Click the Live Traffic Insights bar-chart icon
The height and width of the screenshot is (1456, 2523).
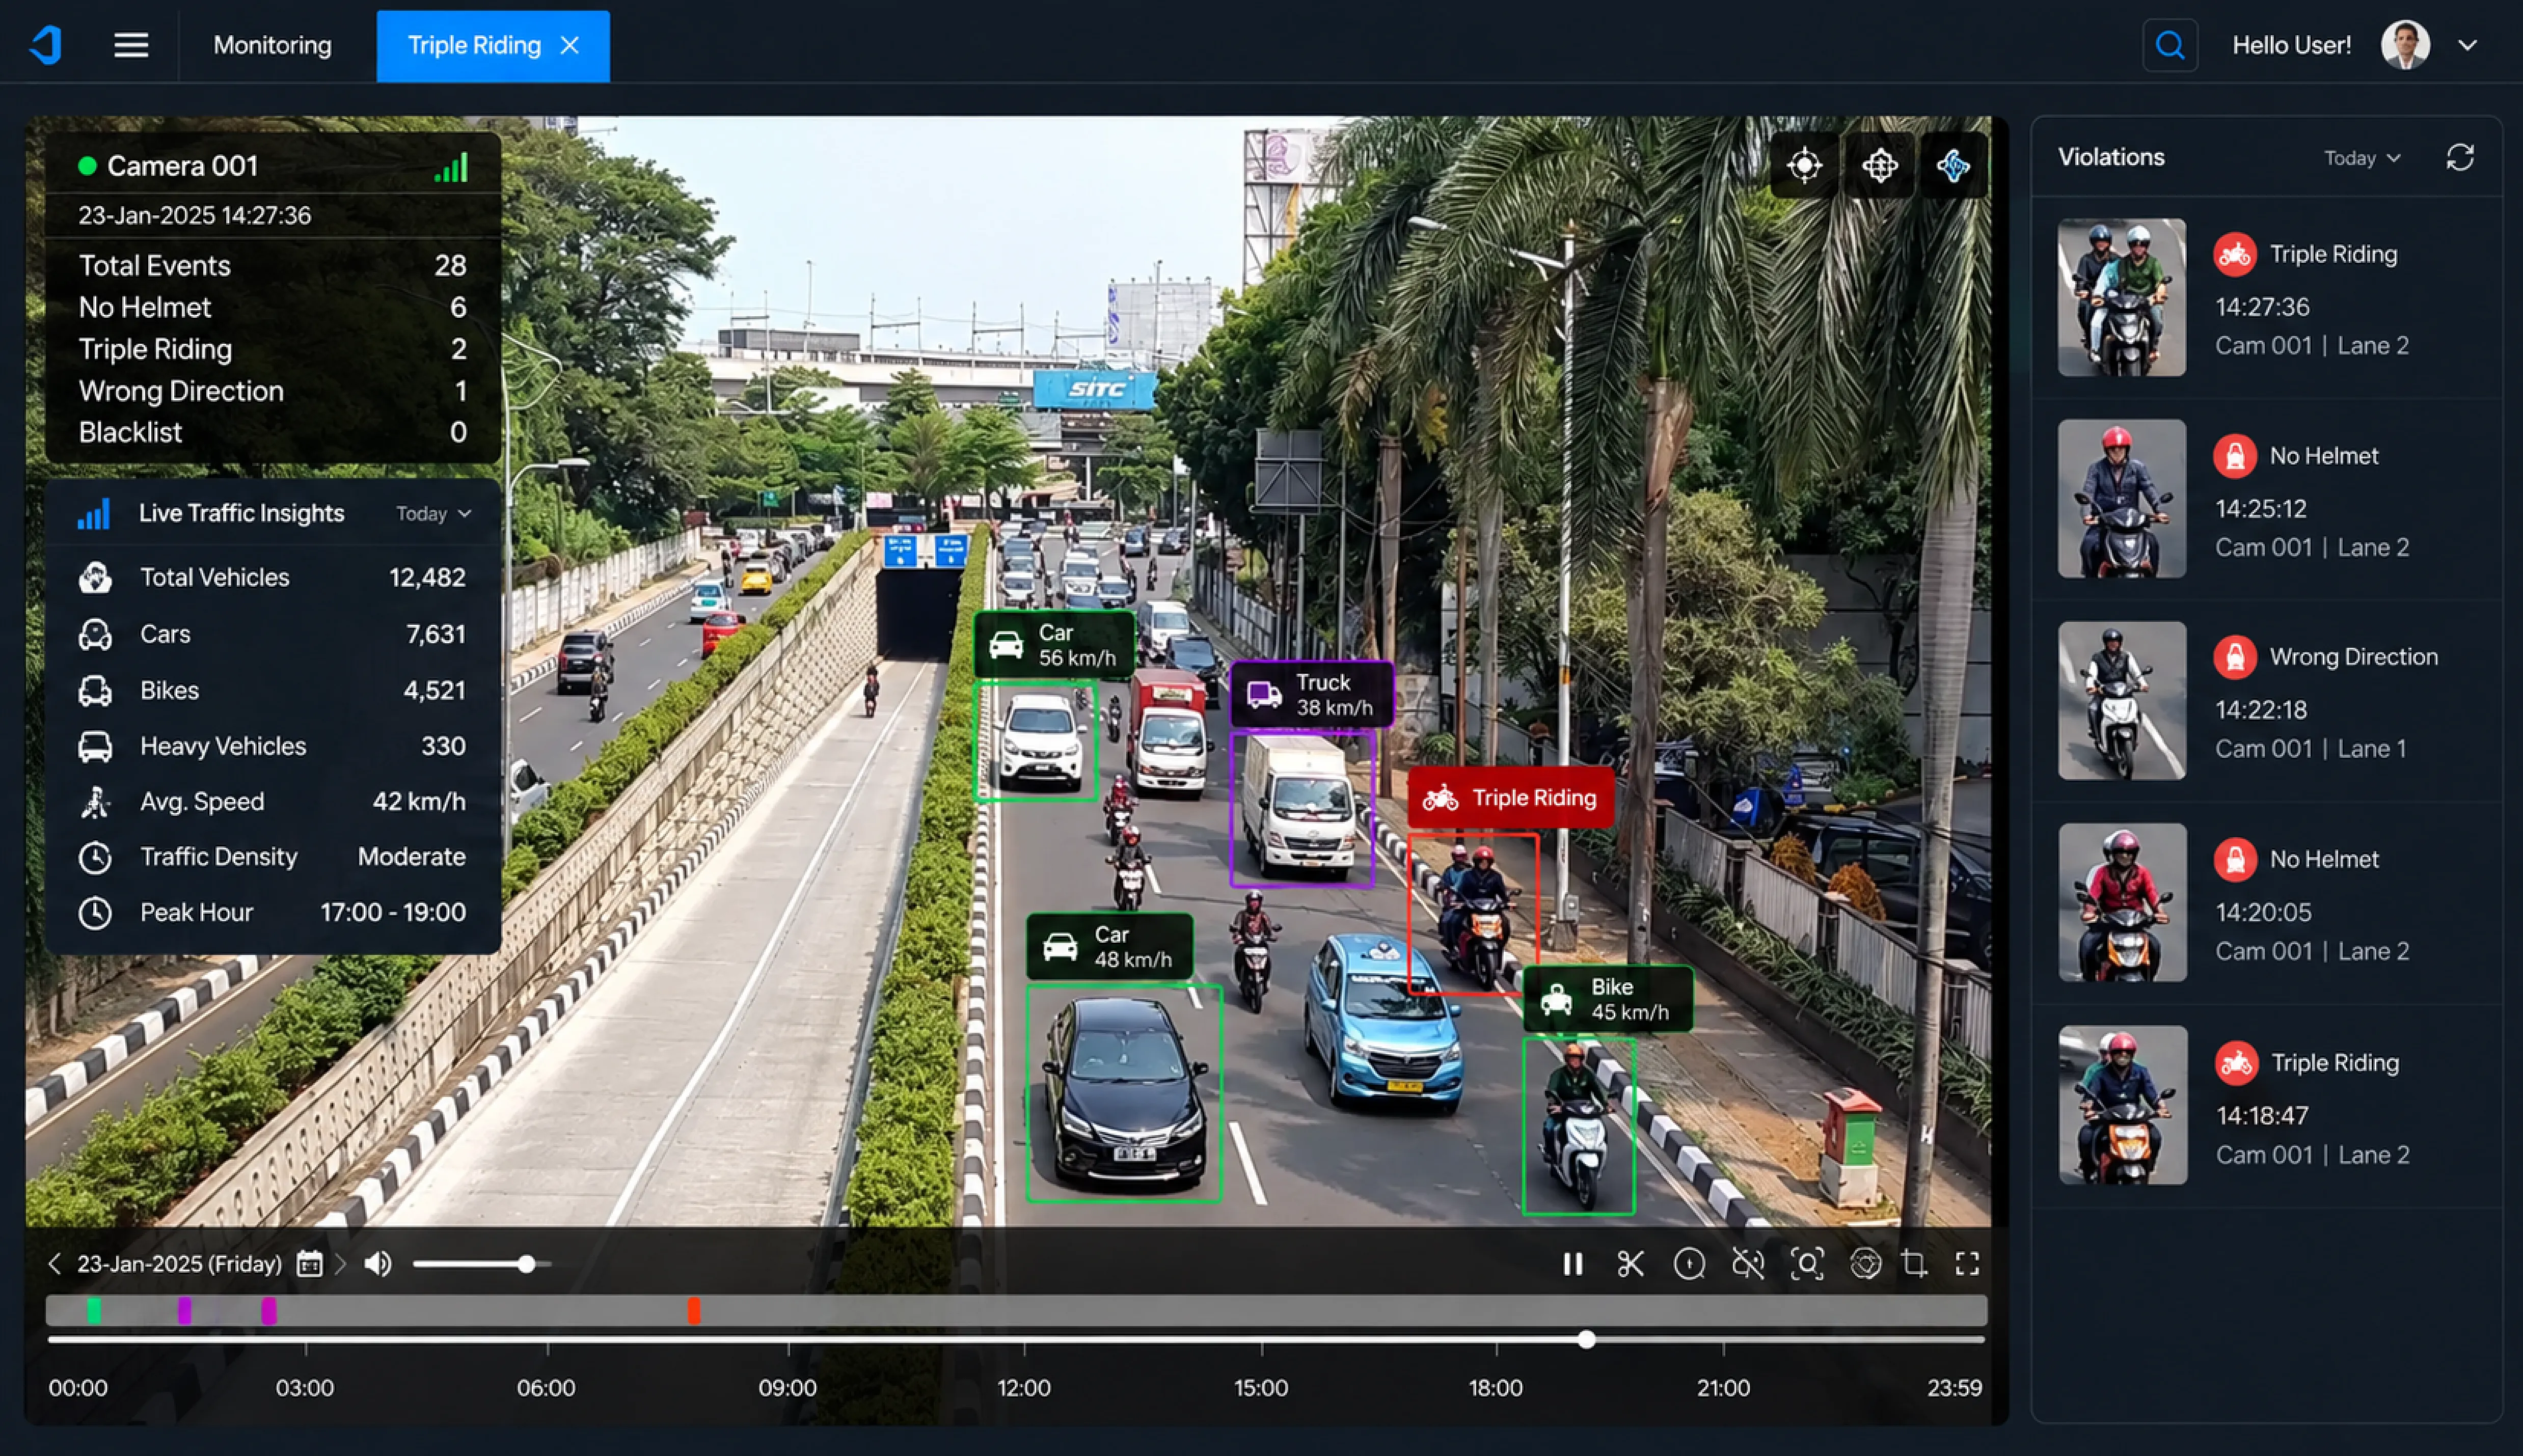93,513
